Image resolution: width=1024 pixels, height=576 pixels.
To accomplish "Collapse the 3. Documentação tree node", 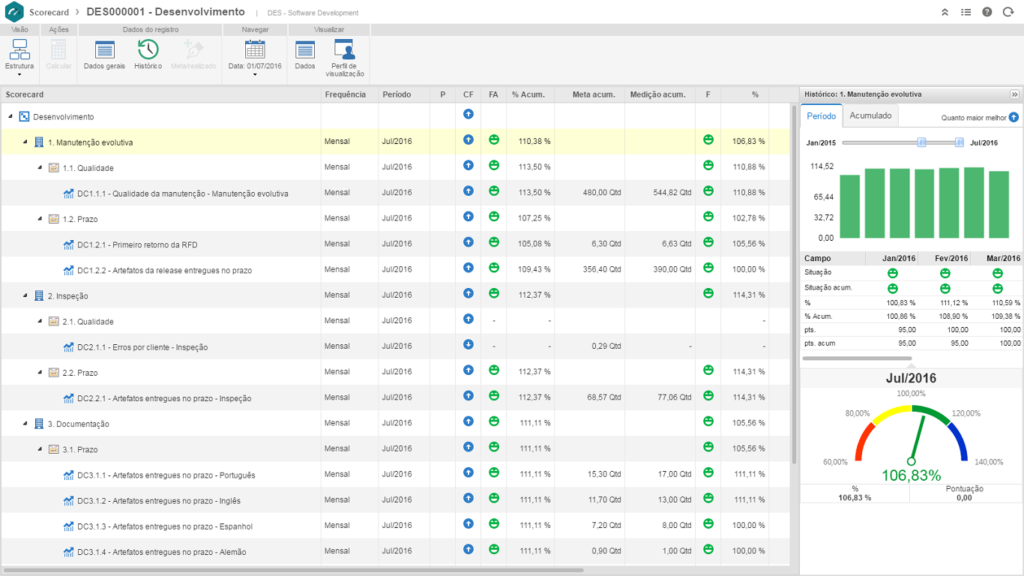I will pyautogui.click(x=25, y=424).
